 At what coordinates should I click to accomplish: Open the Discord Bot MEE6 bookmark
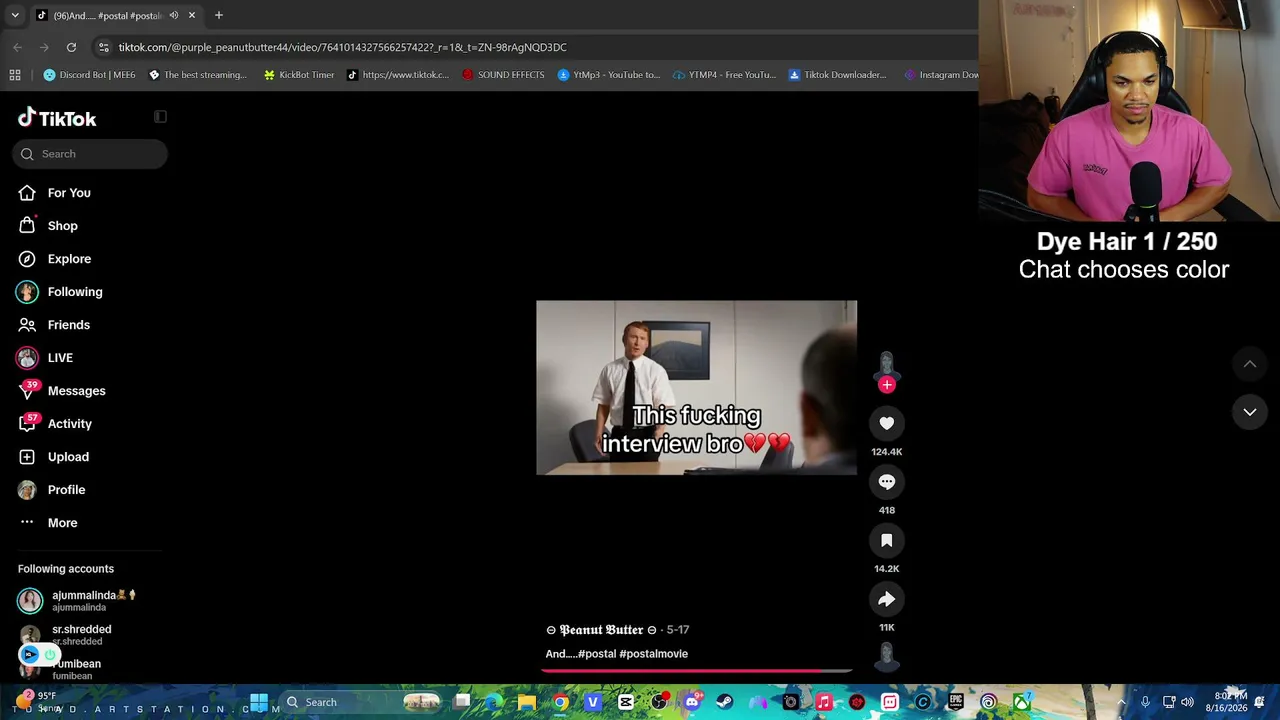89,75
